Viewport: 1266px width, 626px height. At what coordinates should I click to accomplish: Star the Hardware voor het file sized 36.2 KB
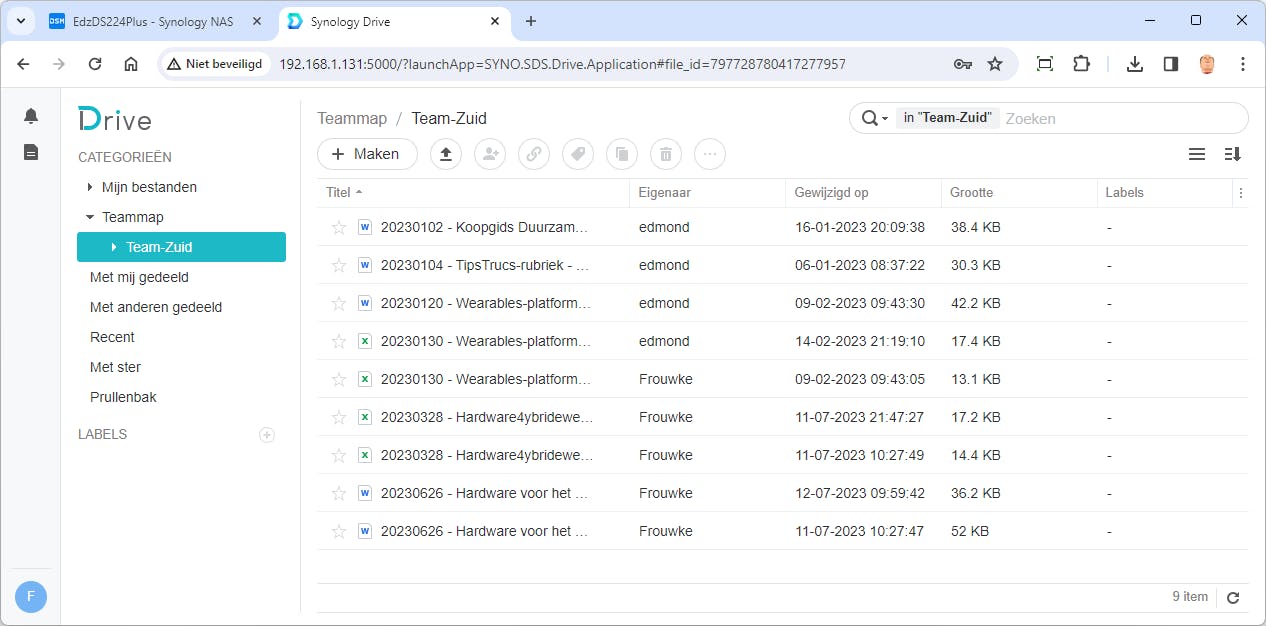pyautogui.click(x=339, y=493)
